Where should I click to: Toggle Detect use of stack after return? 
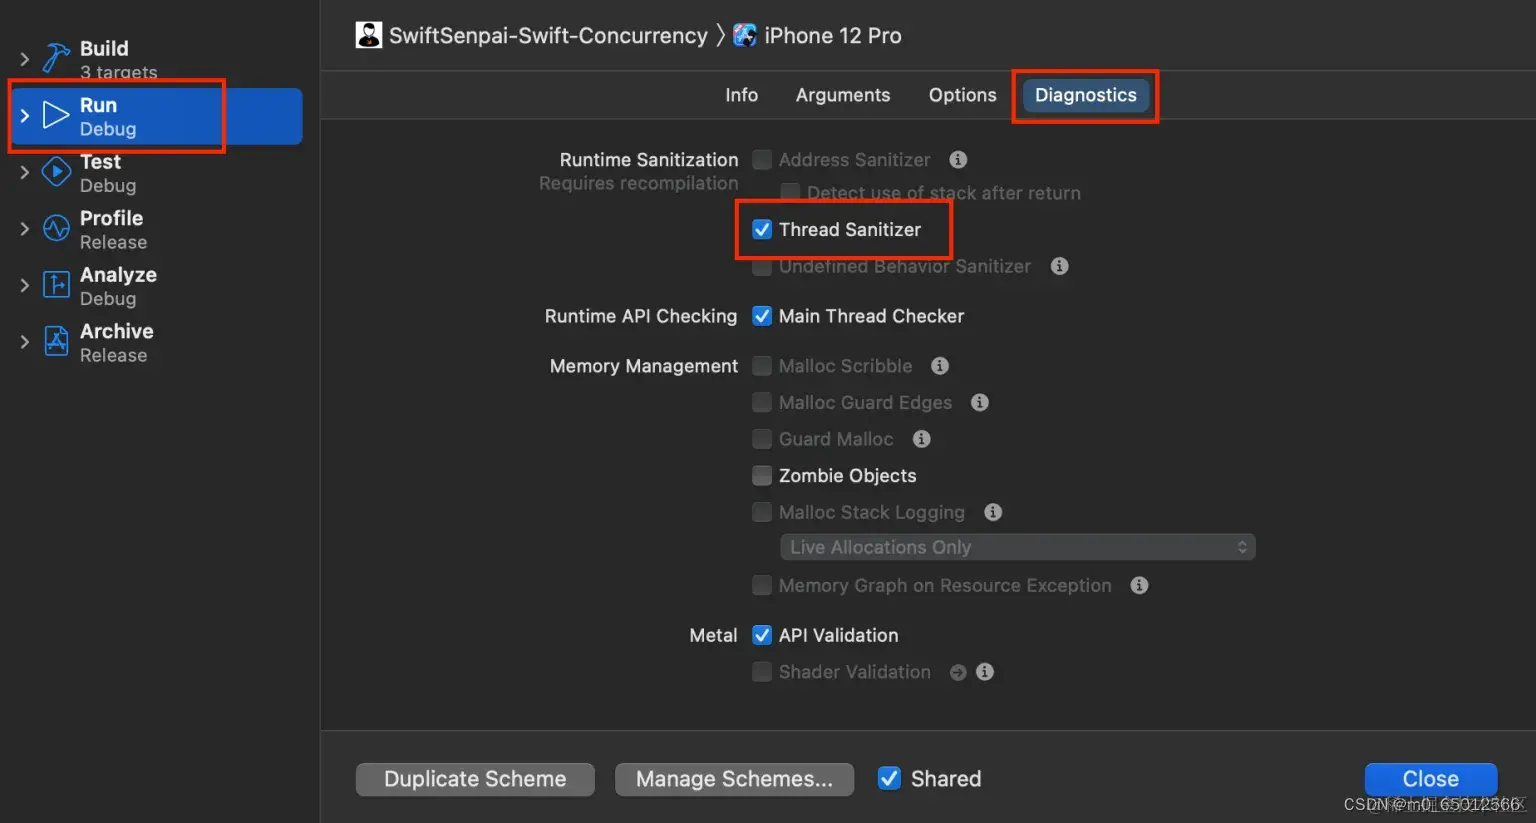[x=790, y=192]
